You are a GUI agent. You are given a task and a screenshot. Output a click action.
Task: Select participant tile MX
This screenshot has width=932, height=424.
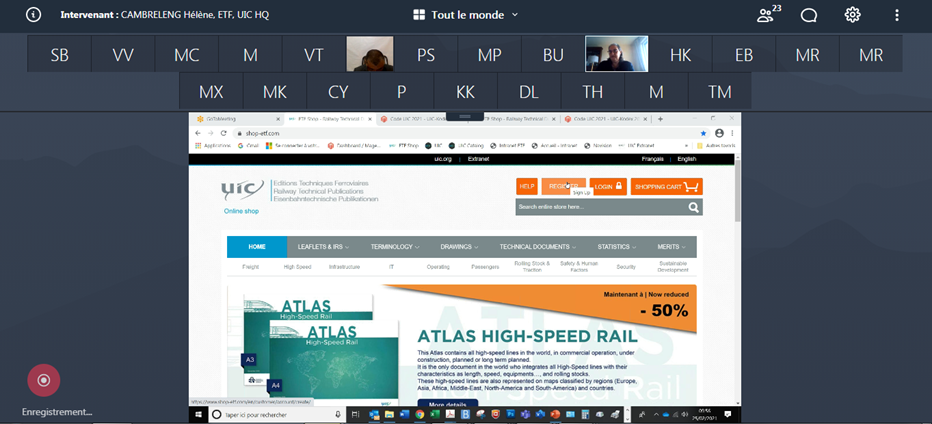click(211, 92)
